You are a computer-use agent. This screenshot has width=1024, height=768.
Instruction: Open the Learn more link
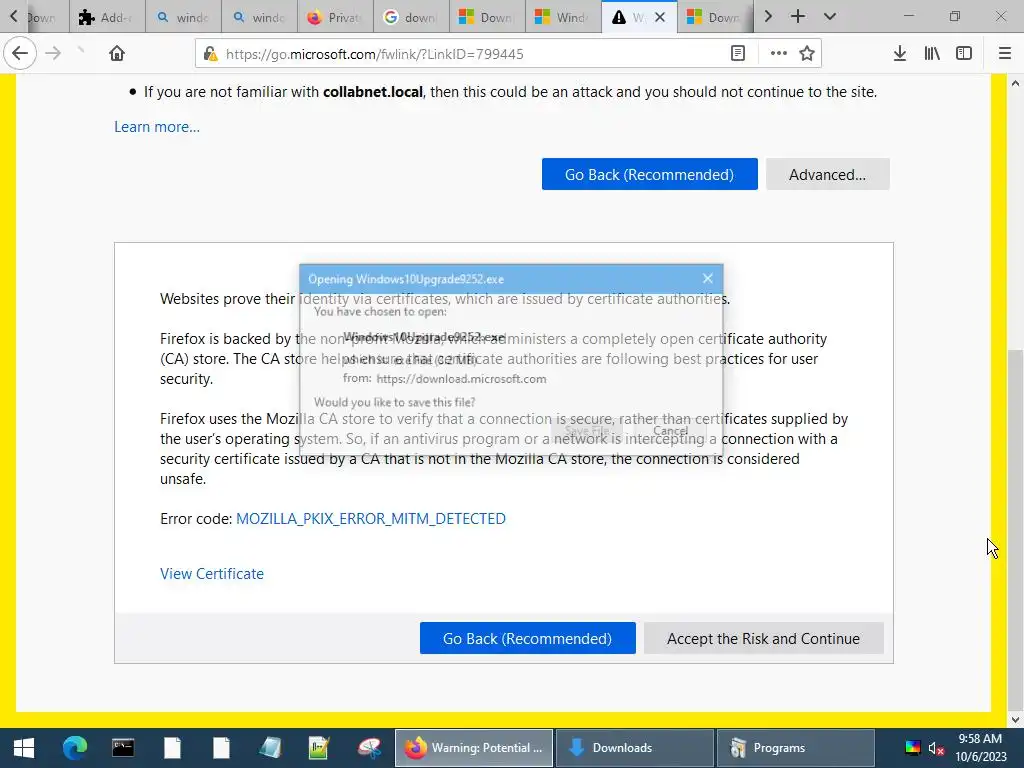(x=157, y=127)
